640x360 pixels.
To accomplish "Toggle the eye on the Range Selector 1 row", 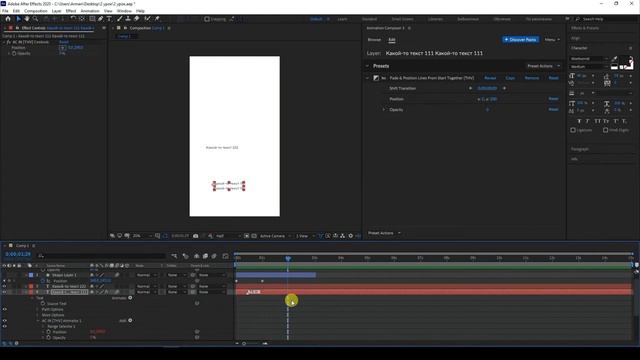I will 4,326.
